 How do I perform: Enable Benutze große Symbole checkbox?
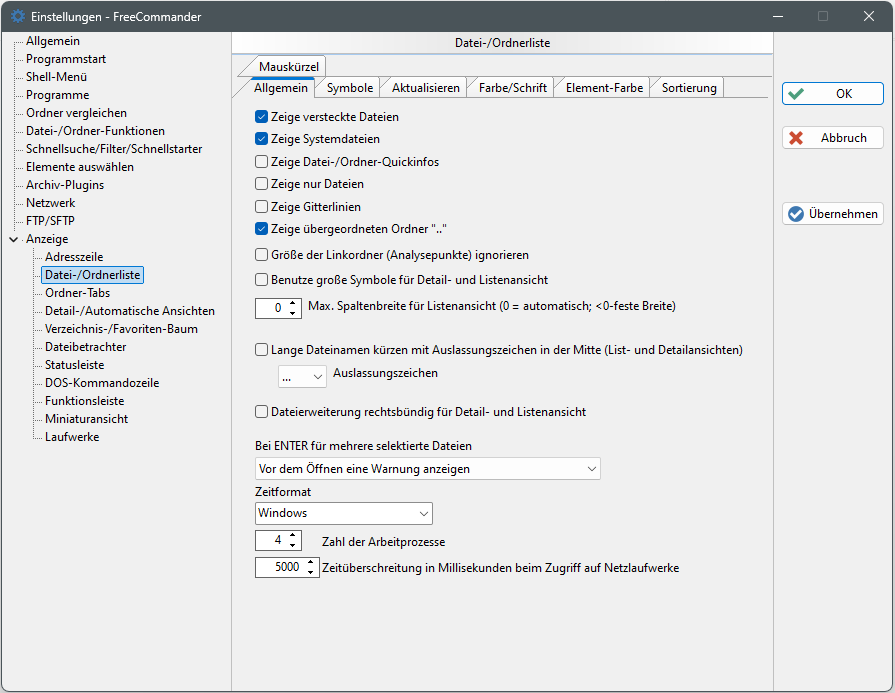pos(261,280)
